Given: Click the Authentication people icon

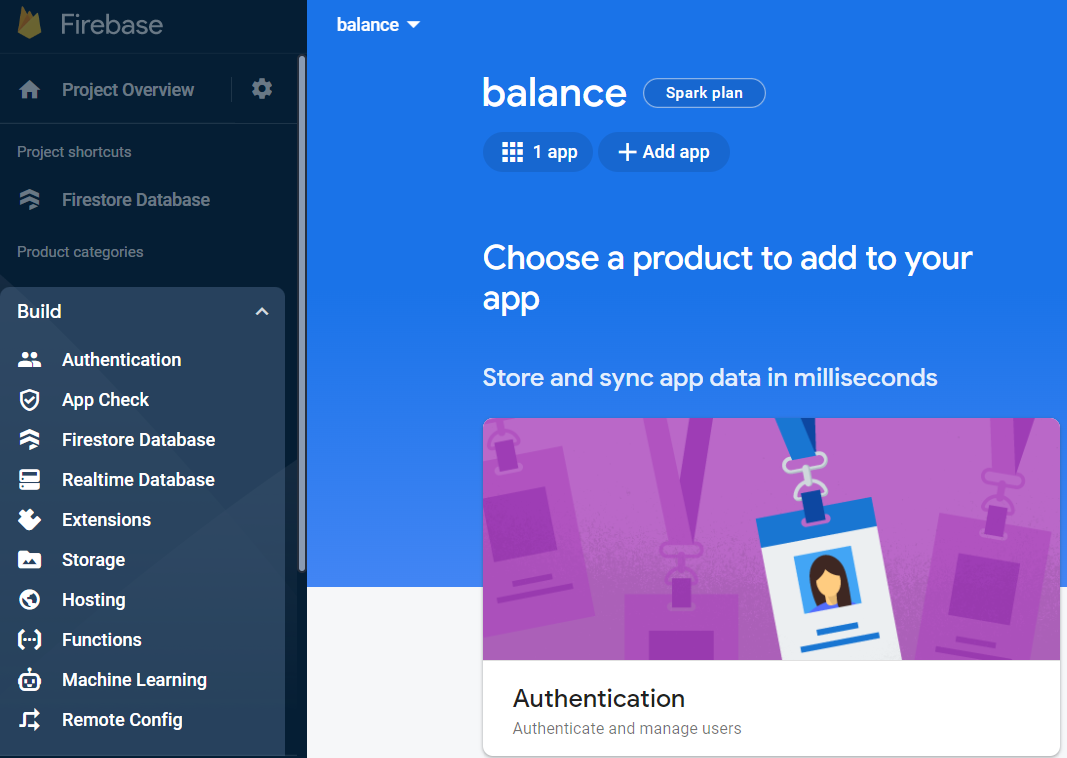Looking at the screenshot, I should tap(29, 359).
